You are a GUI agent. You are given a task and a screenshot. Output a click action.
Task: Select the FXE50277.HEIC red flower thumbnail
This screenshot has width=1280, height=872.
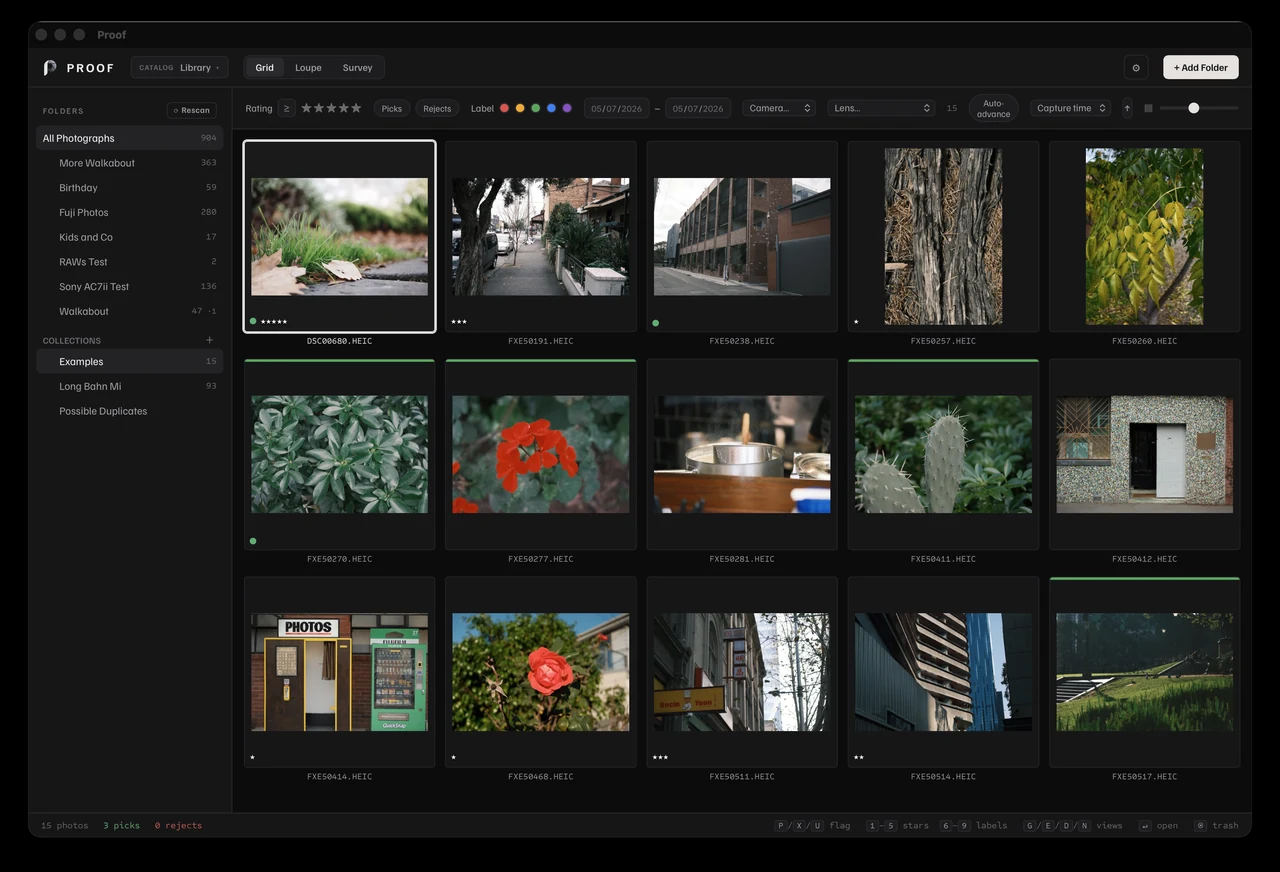(541, 454)
